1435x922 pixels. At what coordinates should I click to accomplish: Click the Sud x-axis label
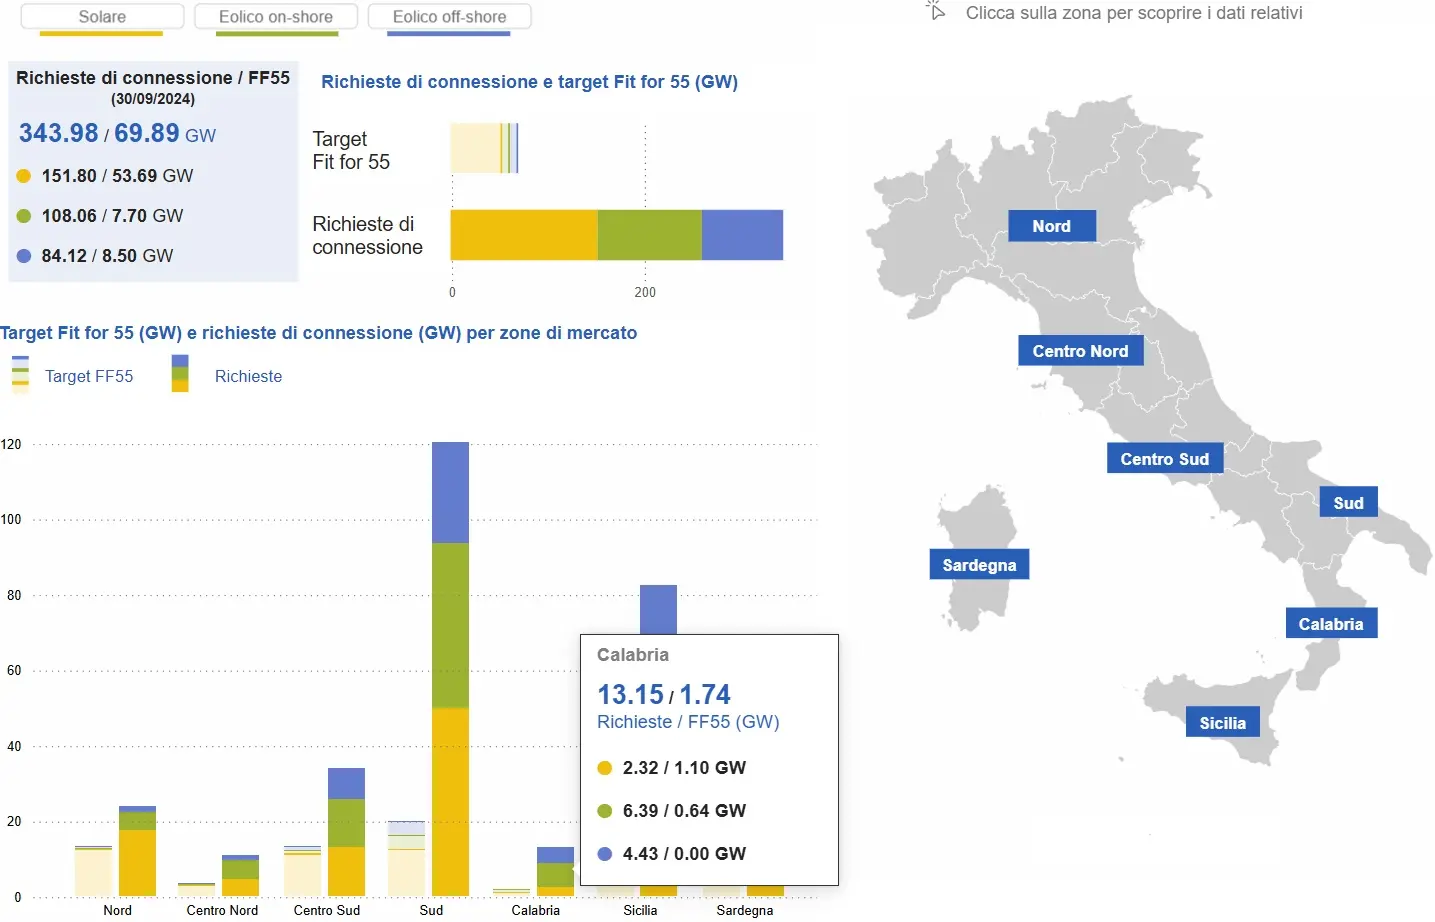[x=431, y=910]
